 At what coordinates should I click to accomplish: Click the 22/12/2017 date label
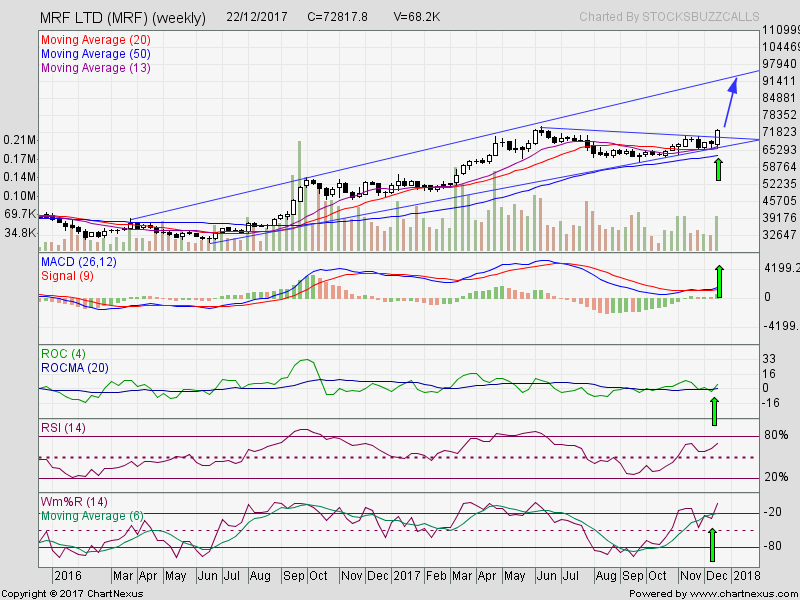[255, 17]
